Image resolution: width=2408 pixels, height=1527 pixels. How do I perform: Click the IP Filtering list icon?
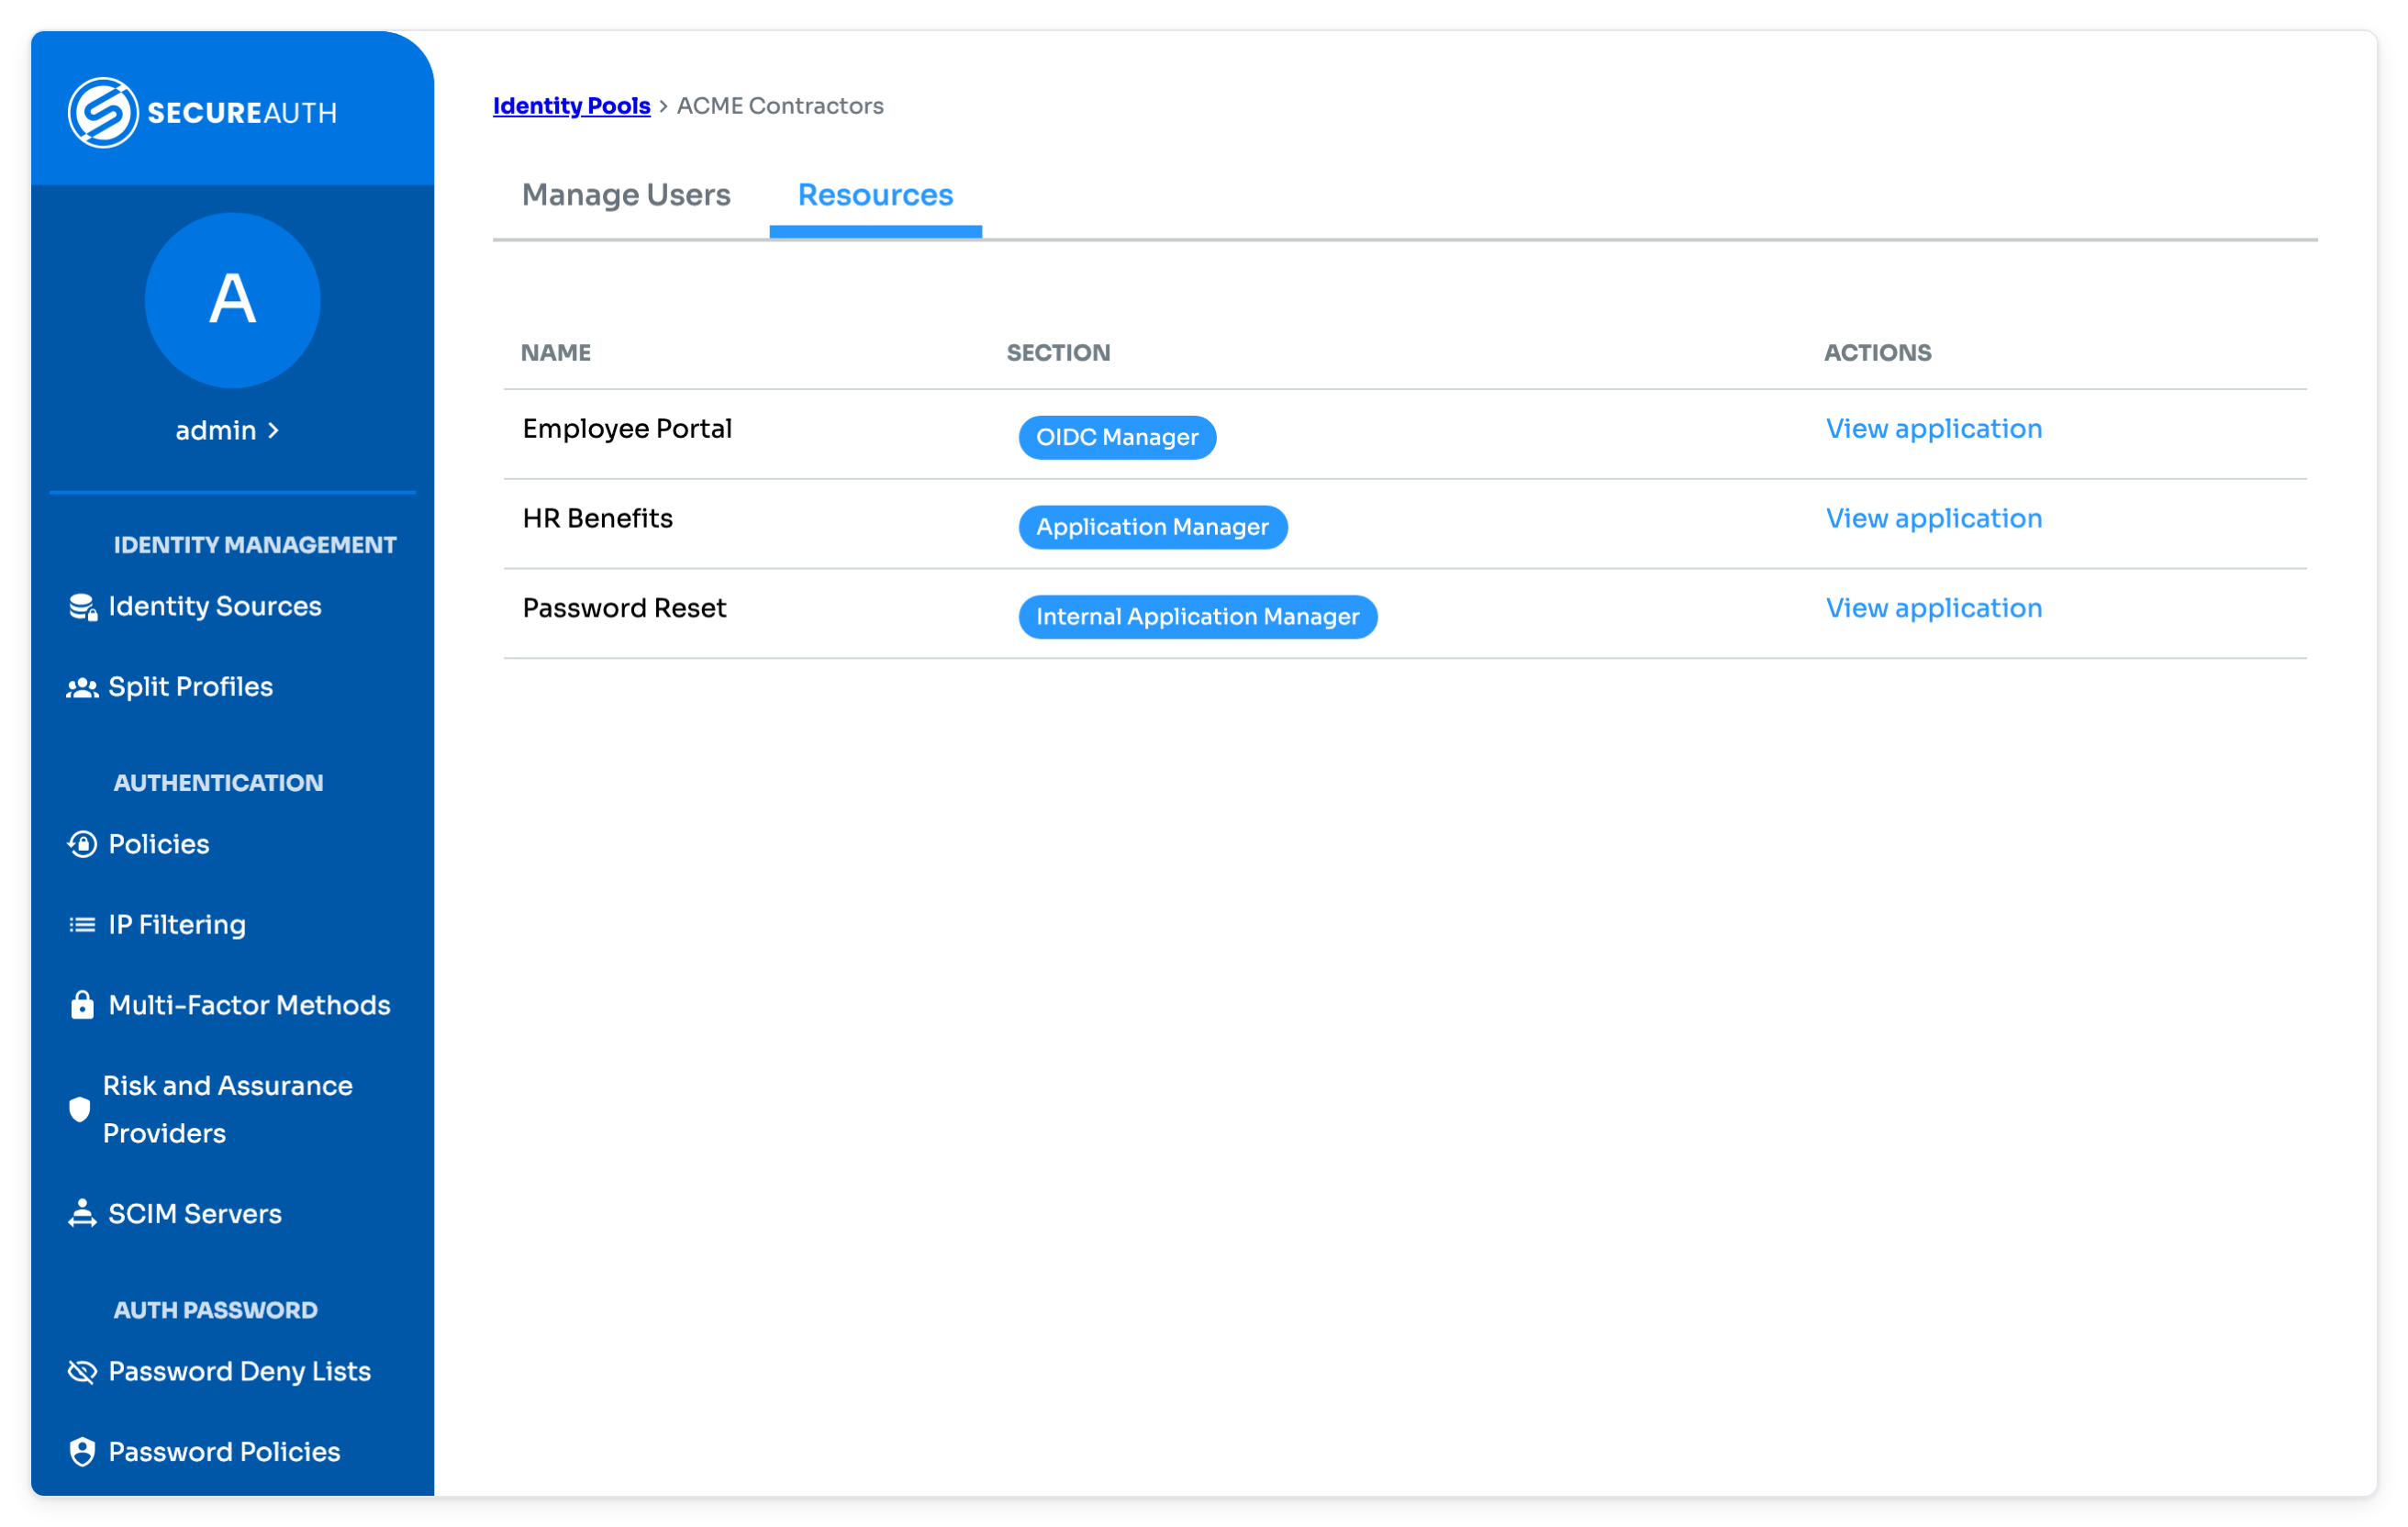[82, 925]
